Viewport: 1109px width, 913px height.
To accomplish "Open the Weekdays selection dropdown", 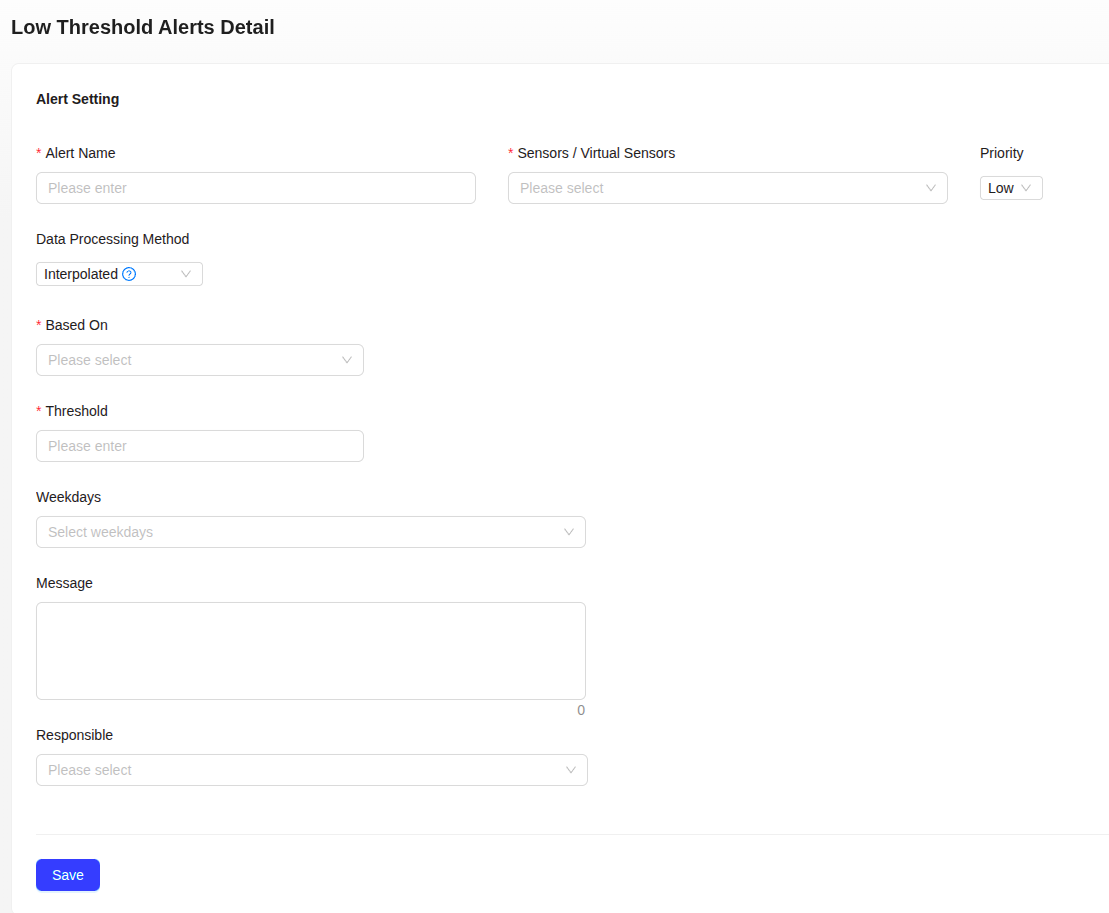I will [x=311, y=532].
